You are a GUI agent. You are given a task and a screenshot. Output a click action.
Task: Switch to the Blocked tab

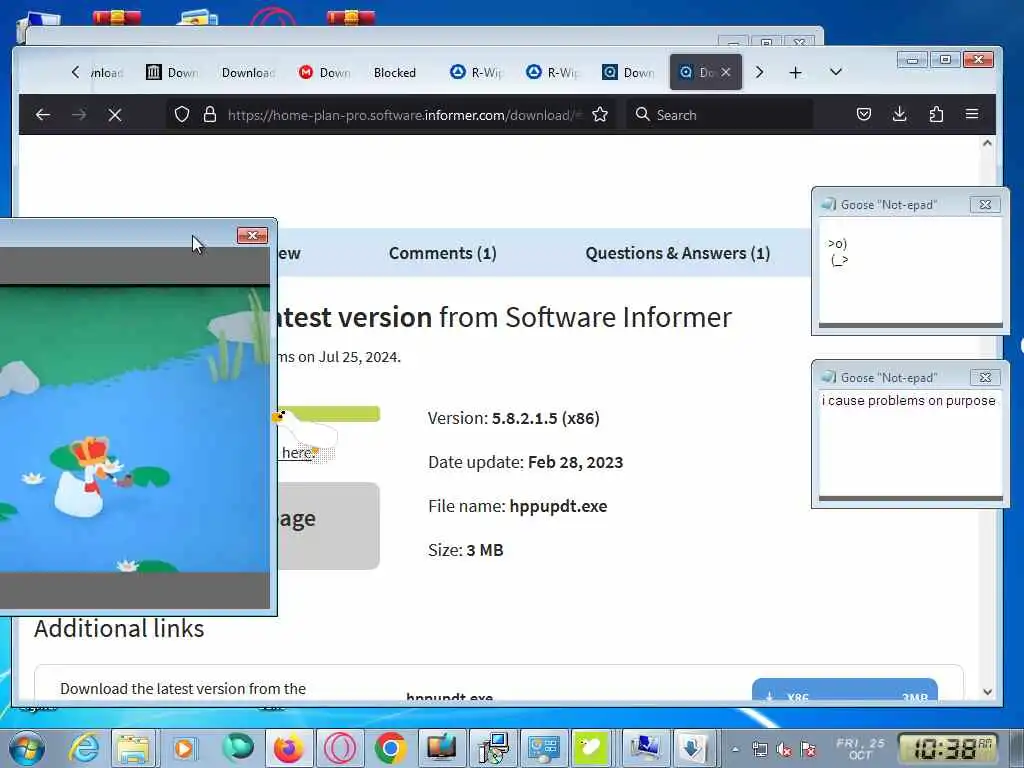tap(394, 72)
